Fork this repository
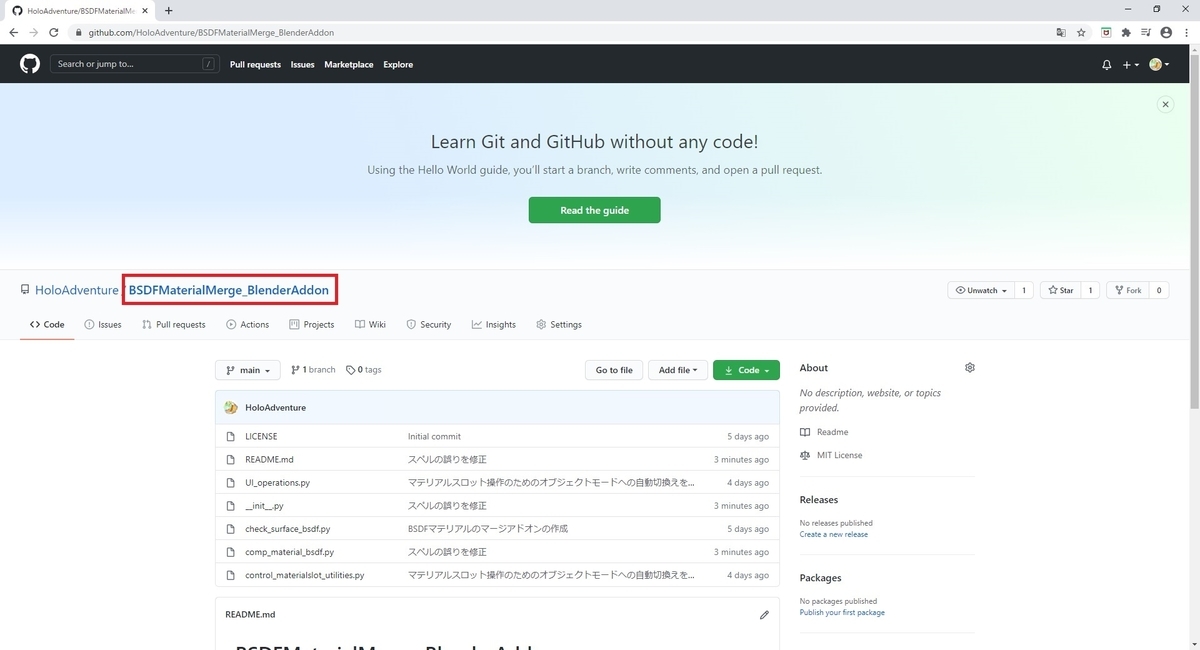The image size is (1200, 650). pos(1128,290)
